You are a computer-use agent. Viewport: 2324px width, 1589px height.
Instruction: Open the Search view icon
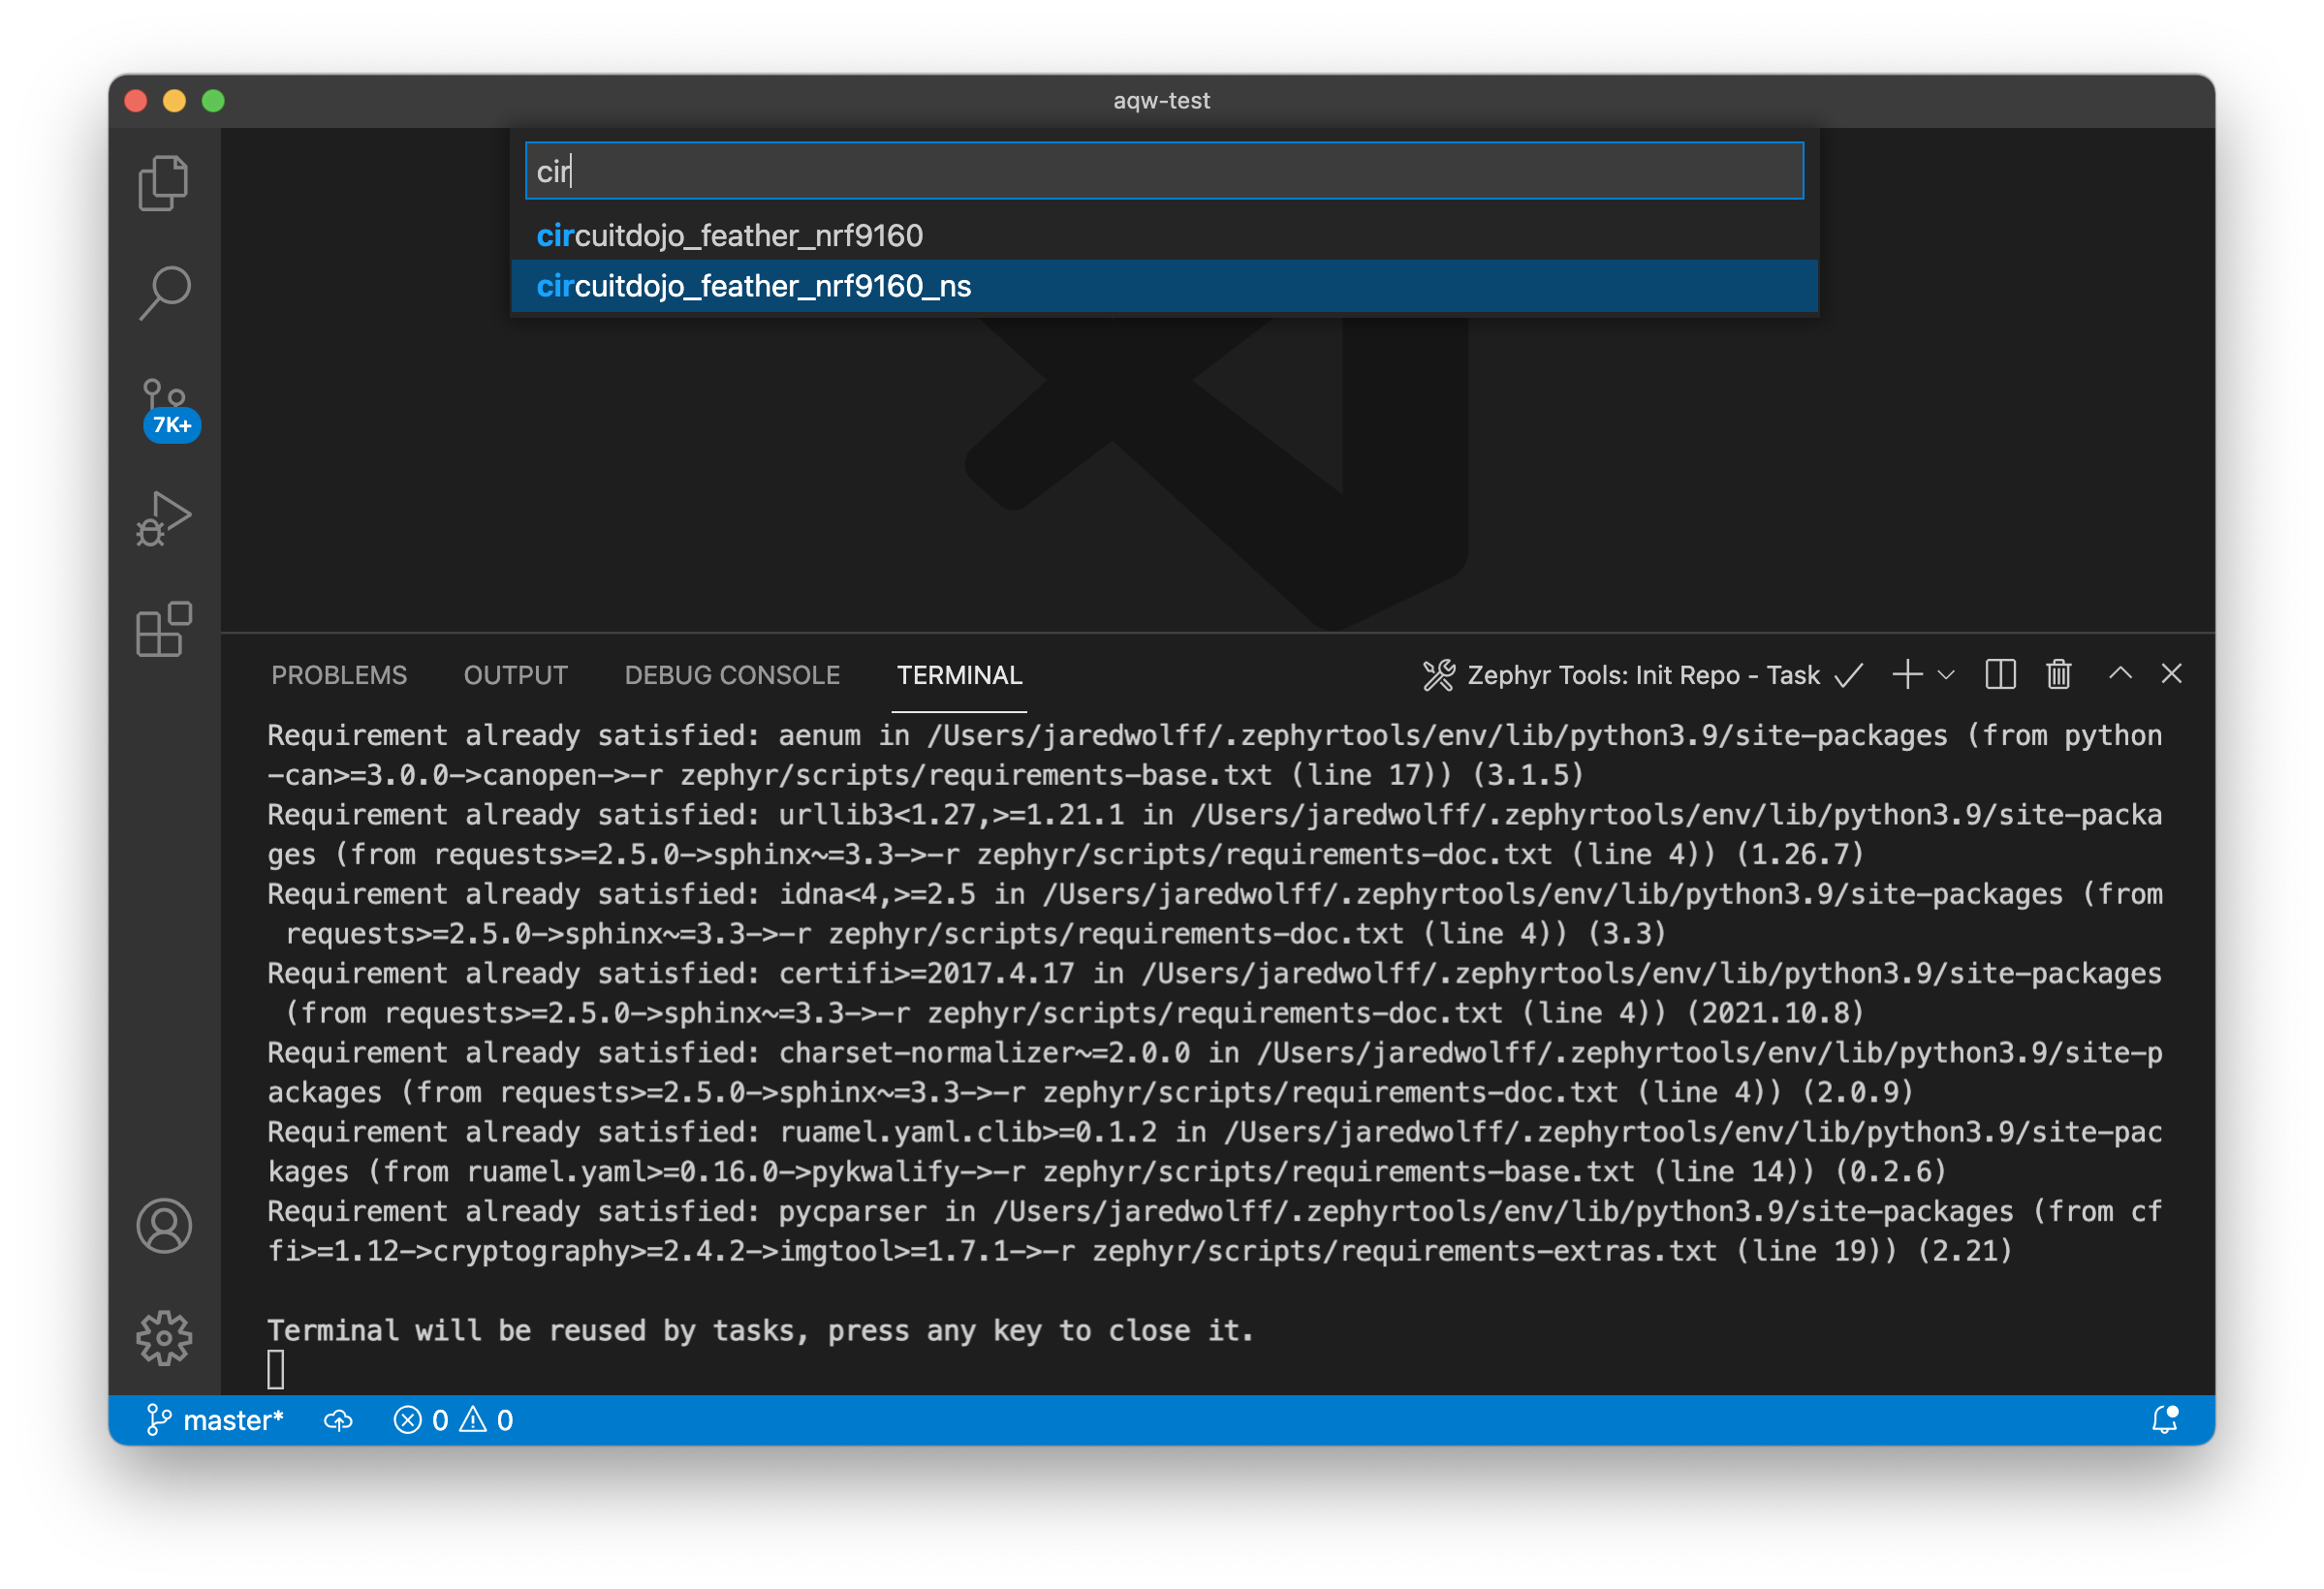(163, 293)
